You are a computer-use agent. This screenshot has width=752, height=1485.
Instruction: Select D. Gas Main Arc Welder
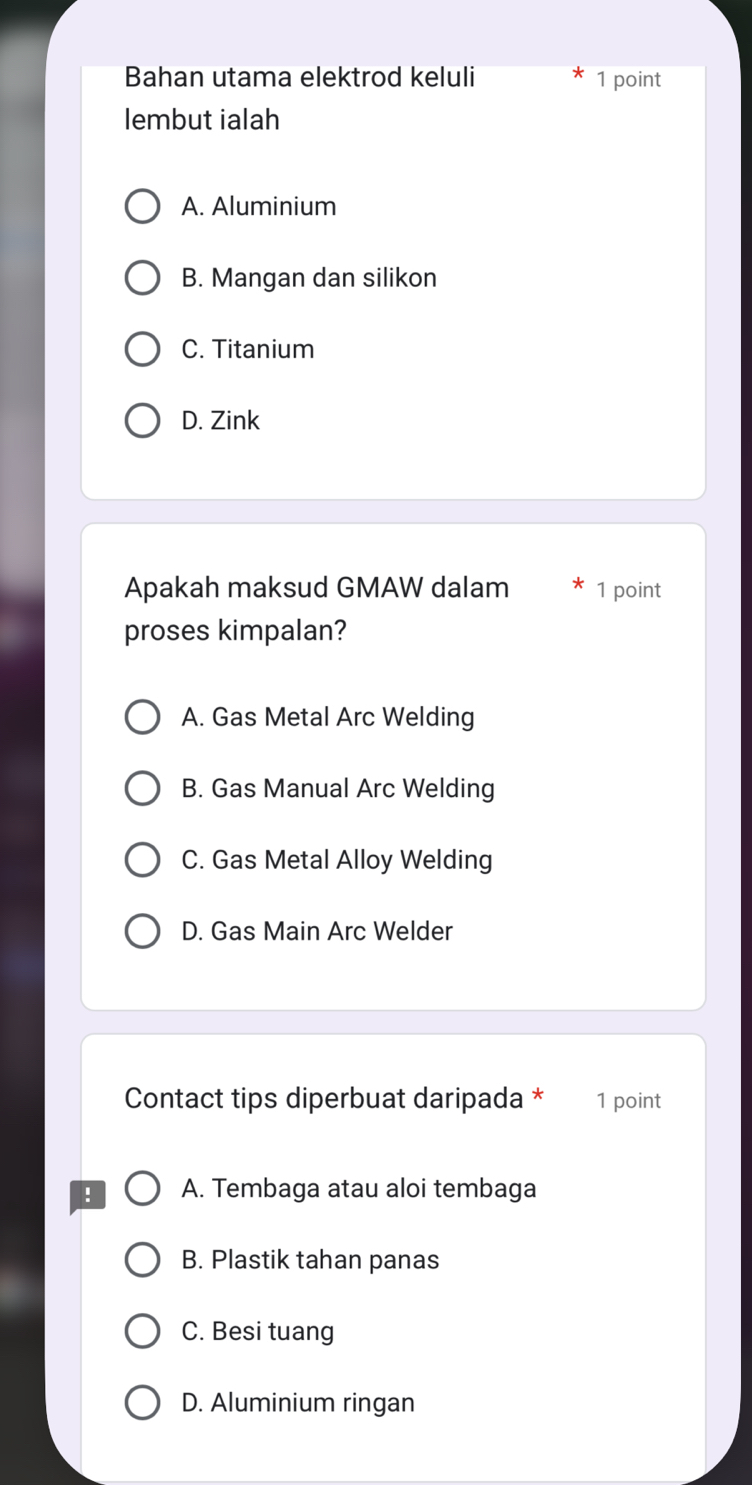tap(142, 931)
